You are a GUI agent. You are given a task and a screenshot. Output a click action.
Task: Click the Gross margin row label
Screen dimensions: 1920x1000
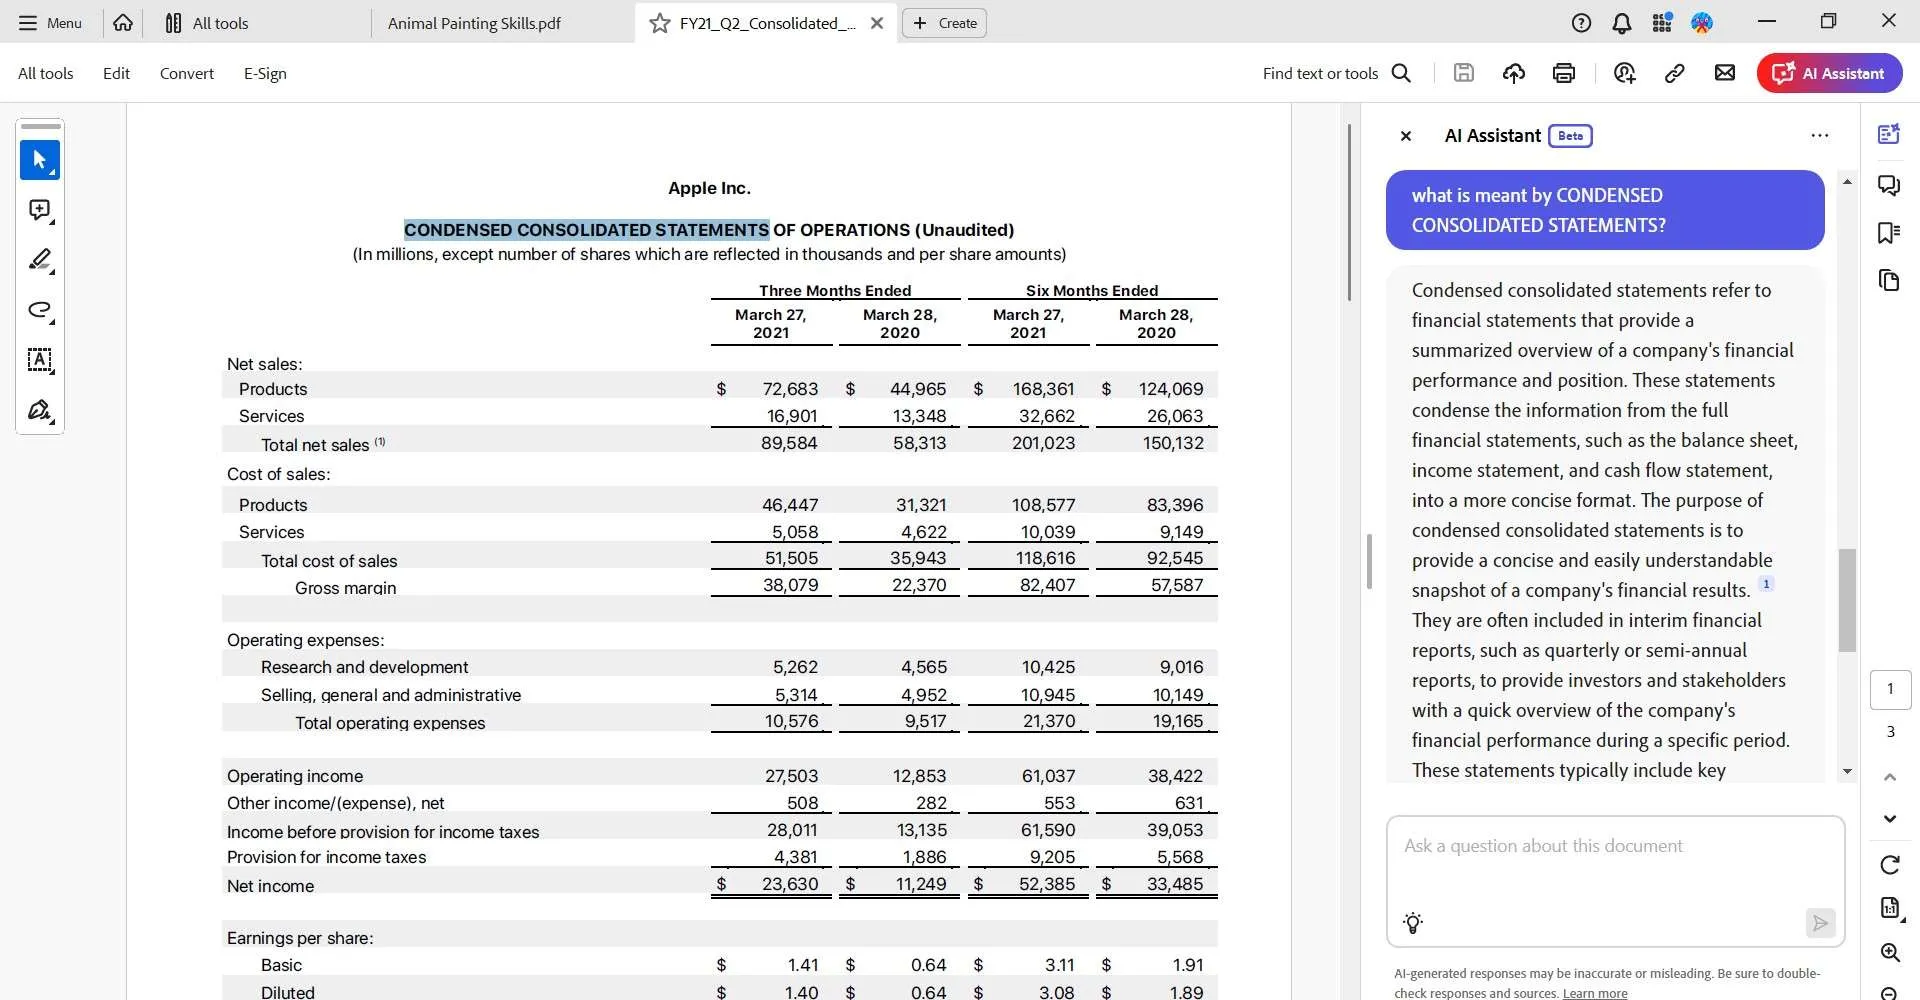click(345, 588)
